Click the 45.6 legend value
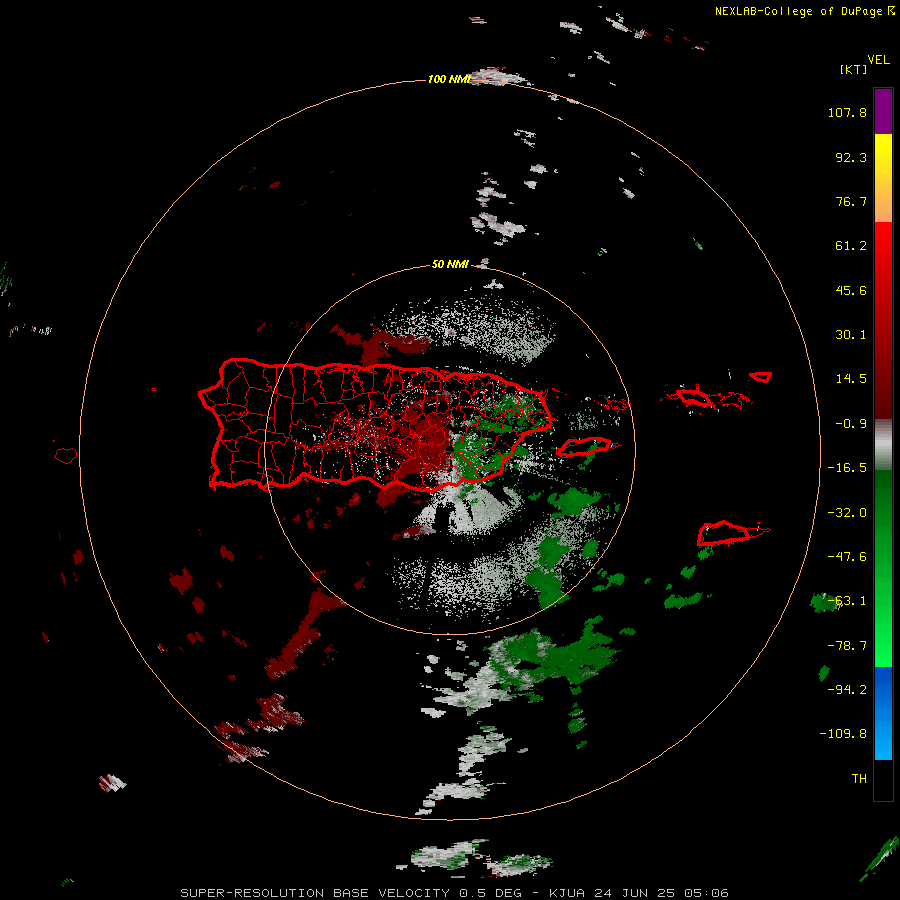Viewport: 900px width, 900px height. pos(851,290)
